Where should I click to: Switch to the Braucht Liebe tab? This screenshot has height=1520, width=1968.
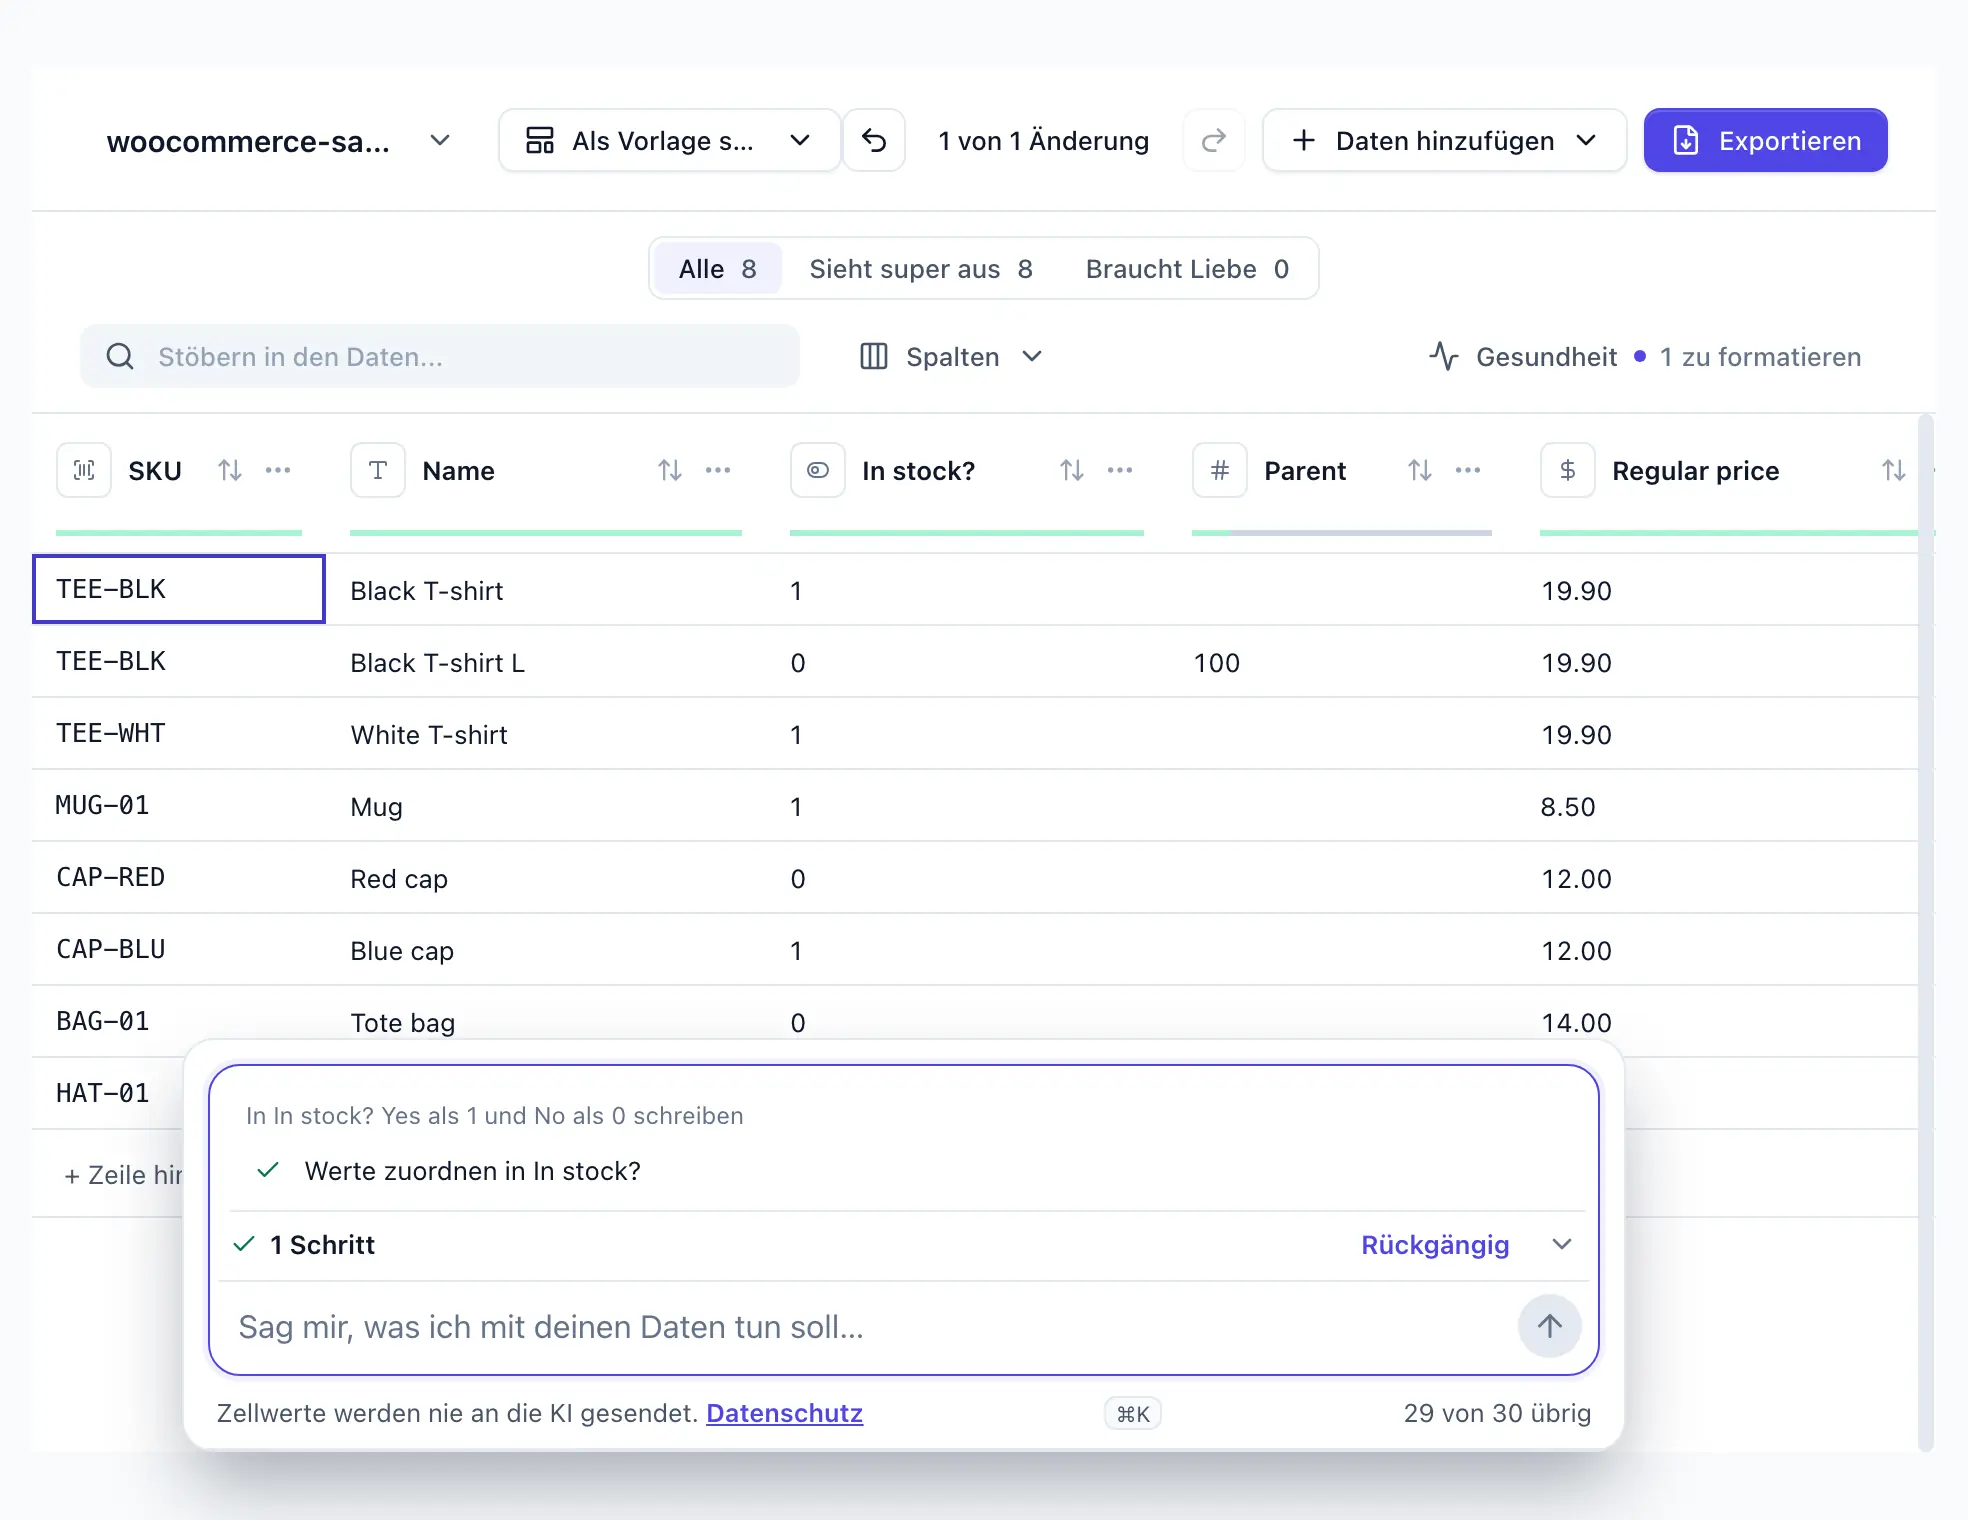click(1188, 269)
